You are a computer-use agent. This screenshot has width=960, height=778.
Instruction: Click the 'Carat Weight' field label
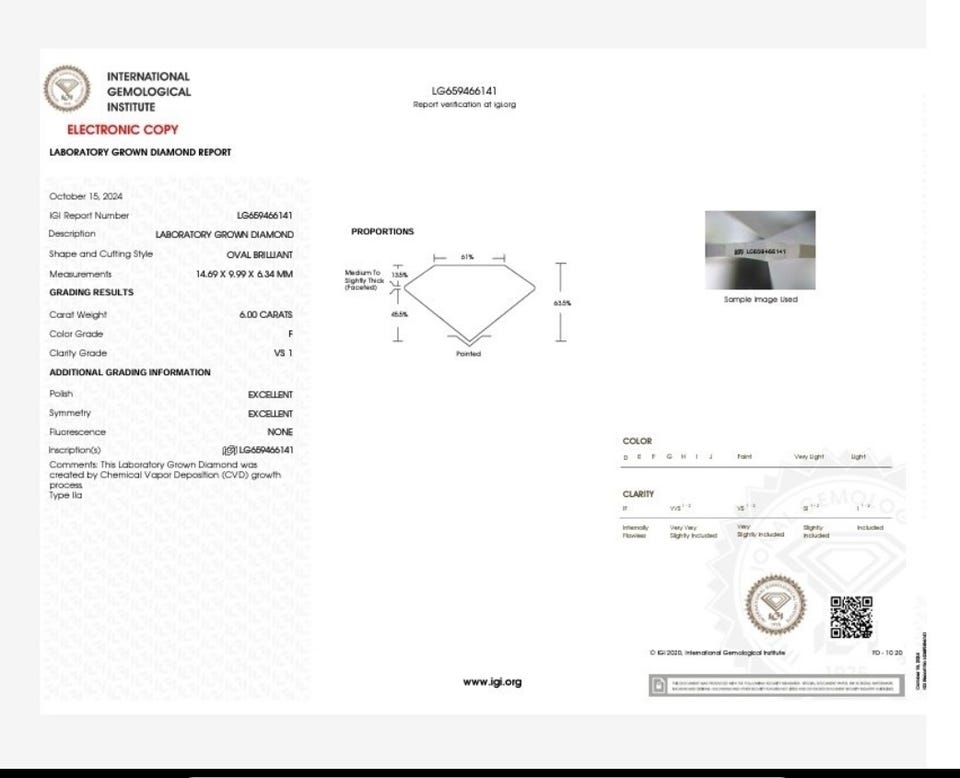click(78, 315)
